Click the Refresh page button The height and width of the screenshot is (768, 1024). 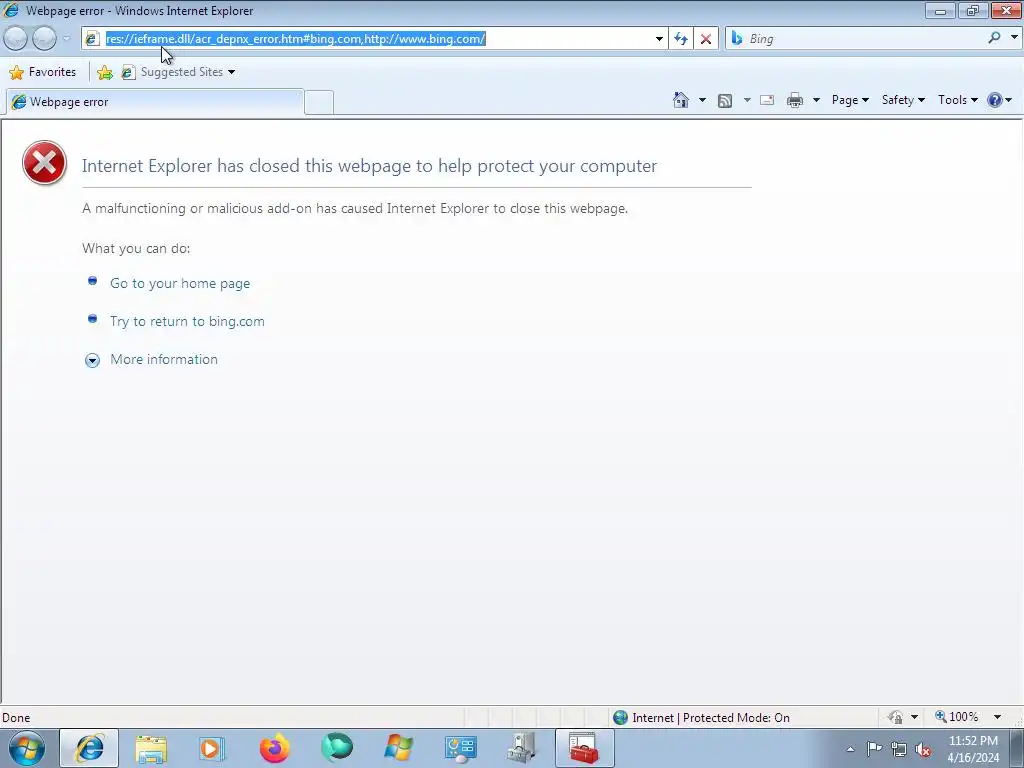click(x=681, y=39)
